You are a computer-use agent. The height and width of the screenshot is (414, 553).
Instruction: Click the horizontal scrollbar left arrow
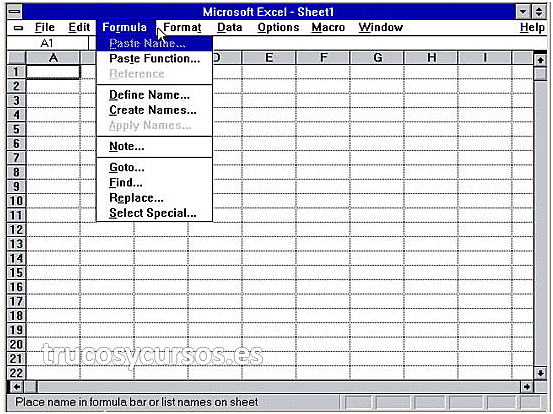[x=16, y=387]
